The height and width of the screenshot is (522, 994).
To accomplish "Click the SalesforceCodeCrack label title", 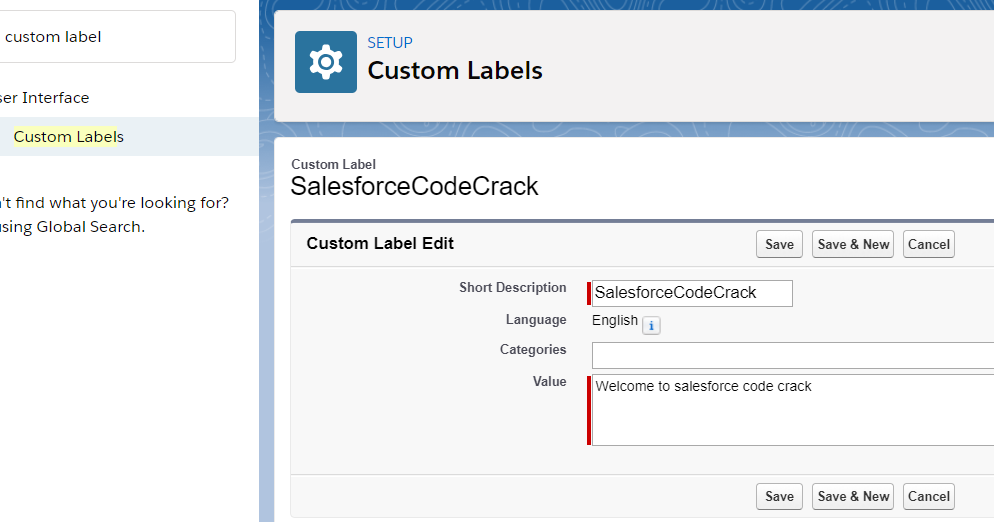I will click(414, 186).
